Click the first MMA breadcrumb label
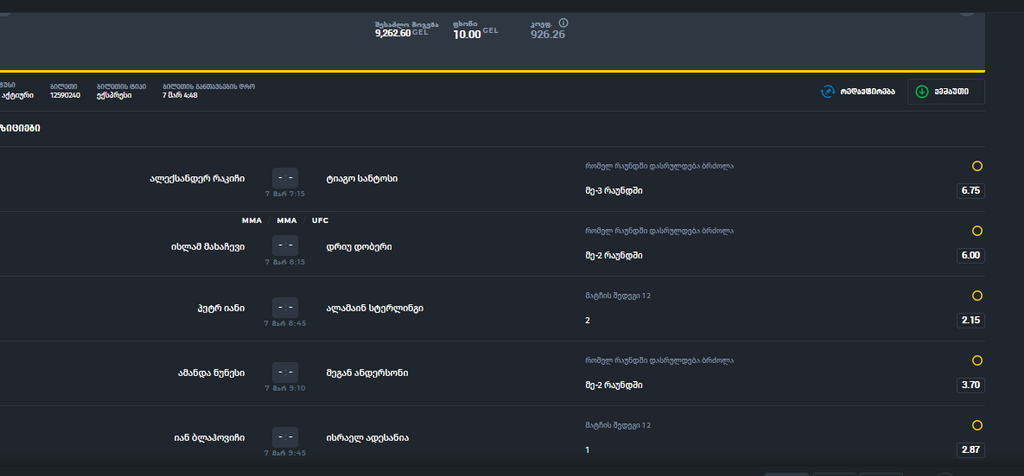The height and width of the screenshot is (476, 1024). (251, 221)
